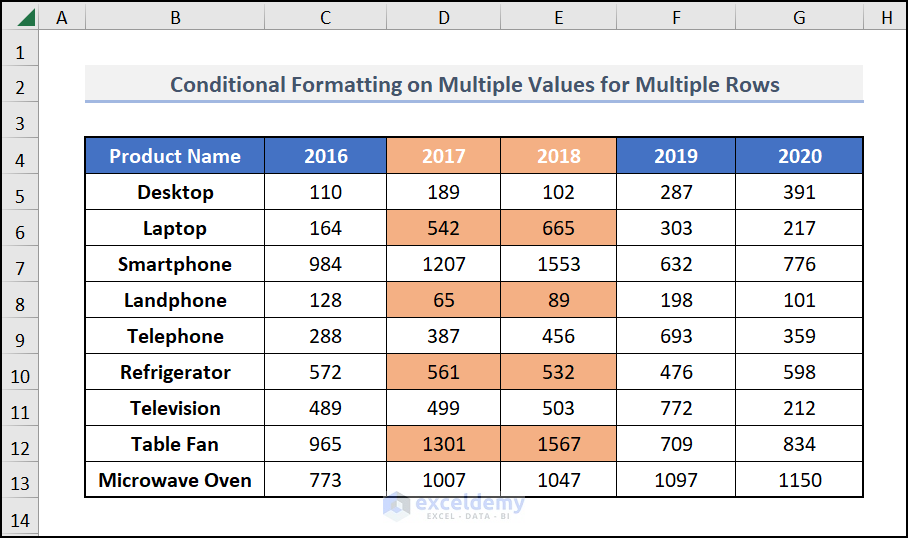The height and width of the screenshot is (538, 908).
Task: Select row 12 header
Action: click(21, 445)
